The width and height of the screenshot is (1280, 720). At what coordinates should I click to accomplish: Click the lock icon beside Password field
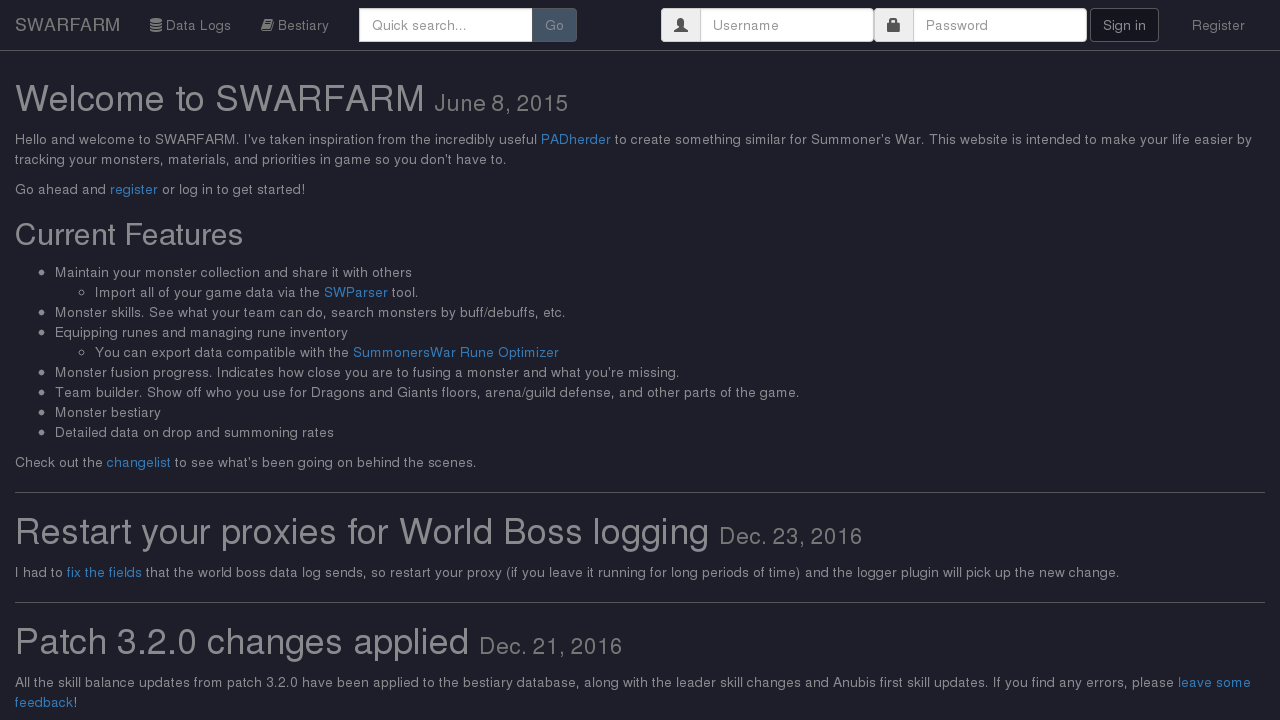coord(894,25)
